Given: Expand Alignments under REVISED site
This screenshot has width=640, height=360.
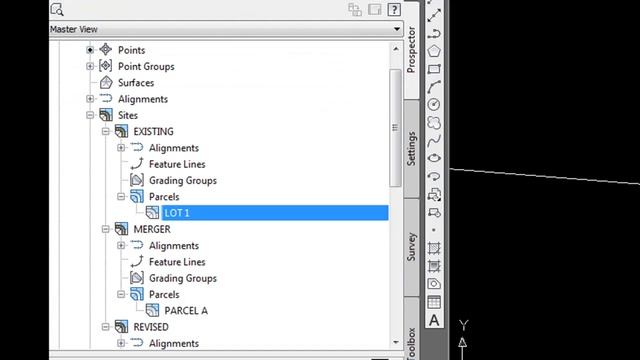Looking at the screenshot, I should [121, 343].
